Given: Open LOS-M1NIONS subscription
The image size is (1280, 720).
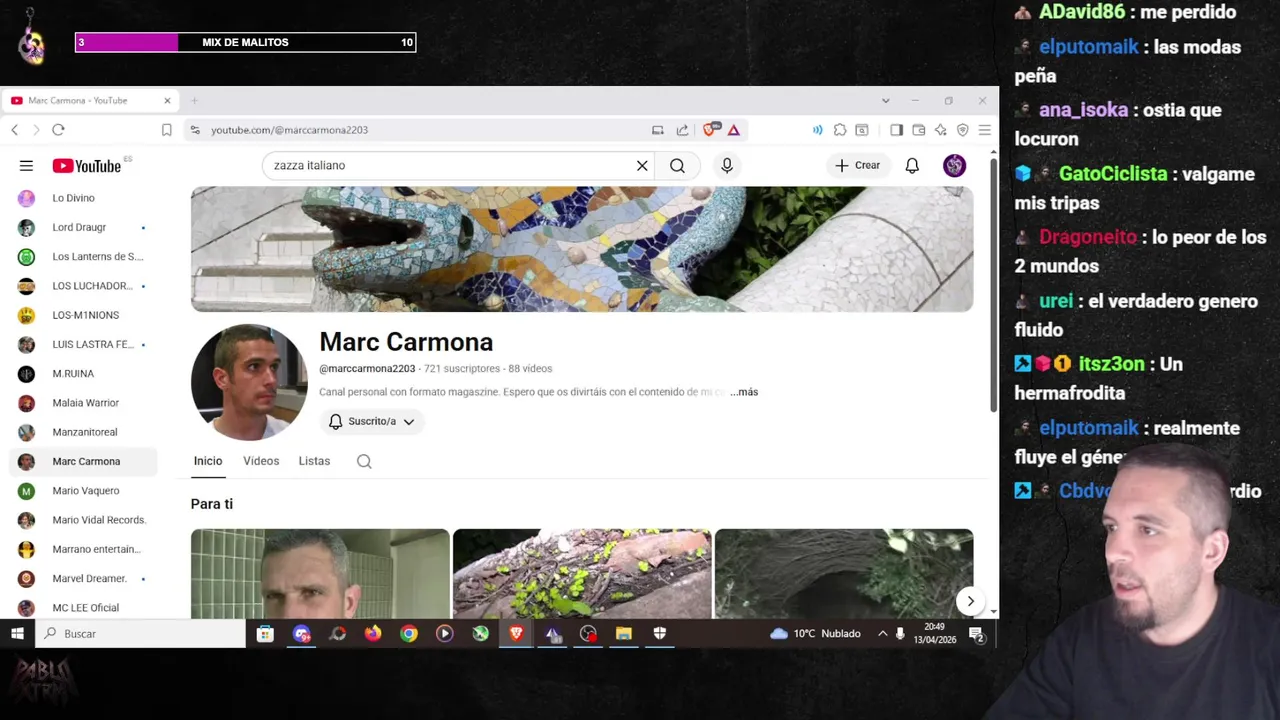Looking at the screenshot, I should click(x=82, y=315).
